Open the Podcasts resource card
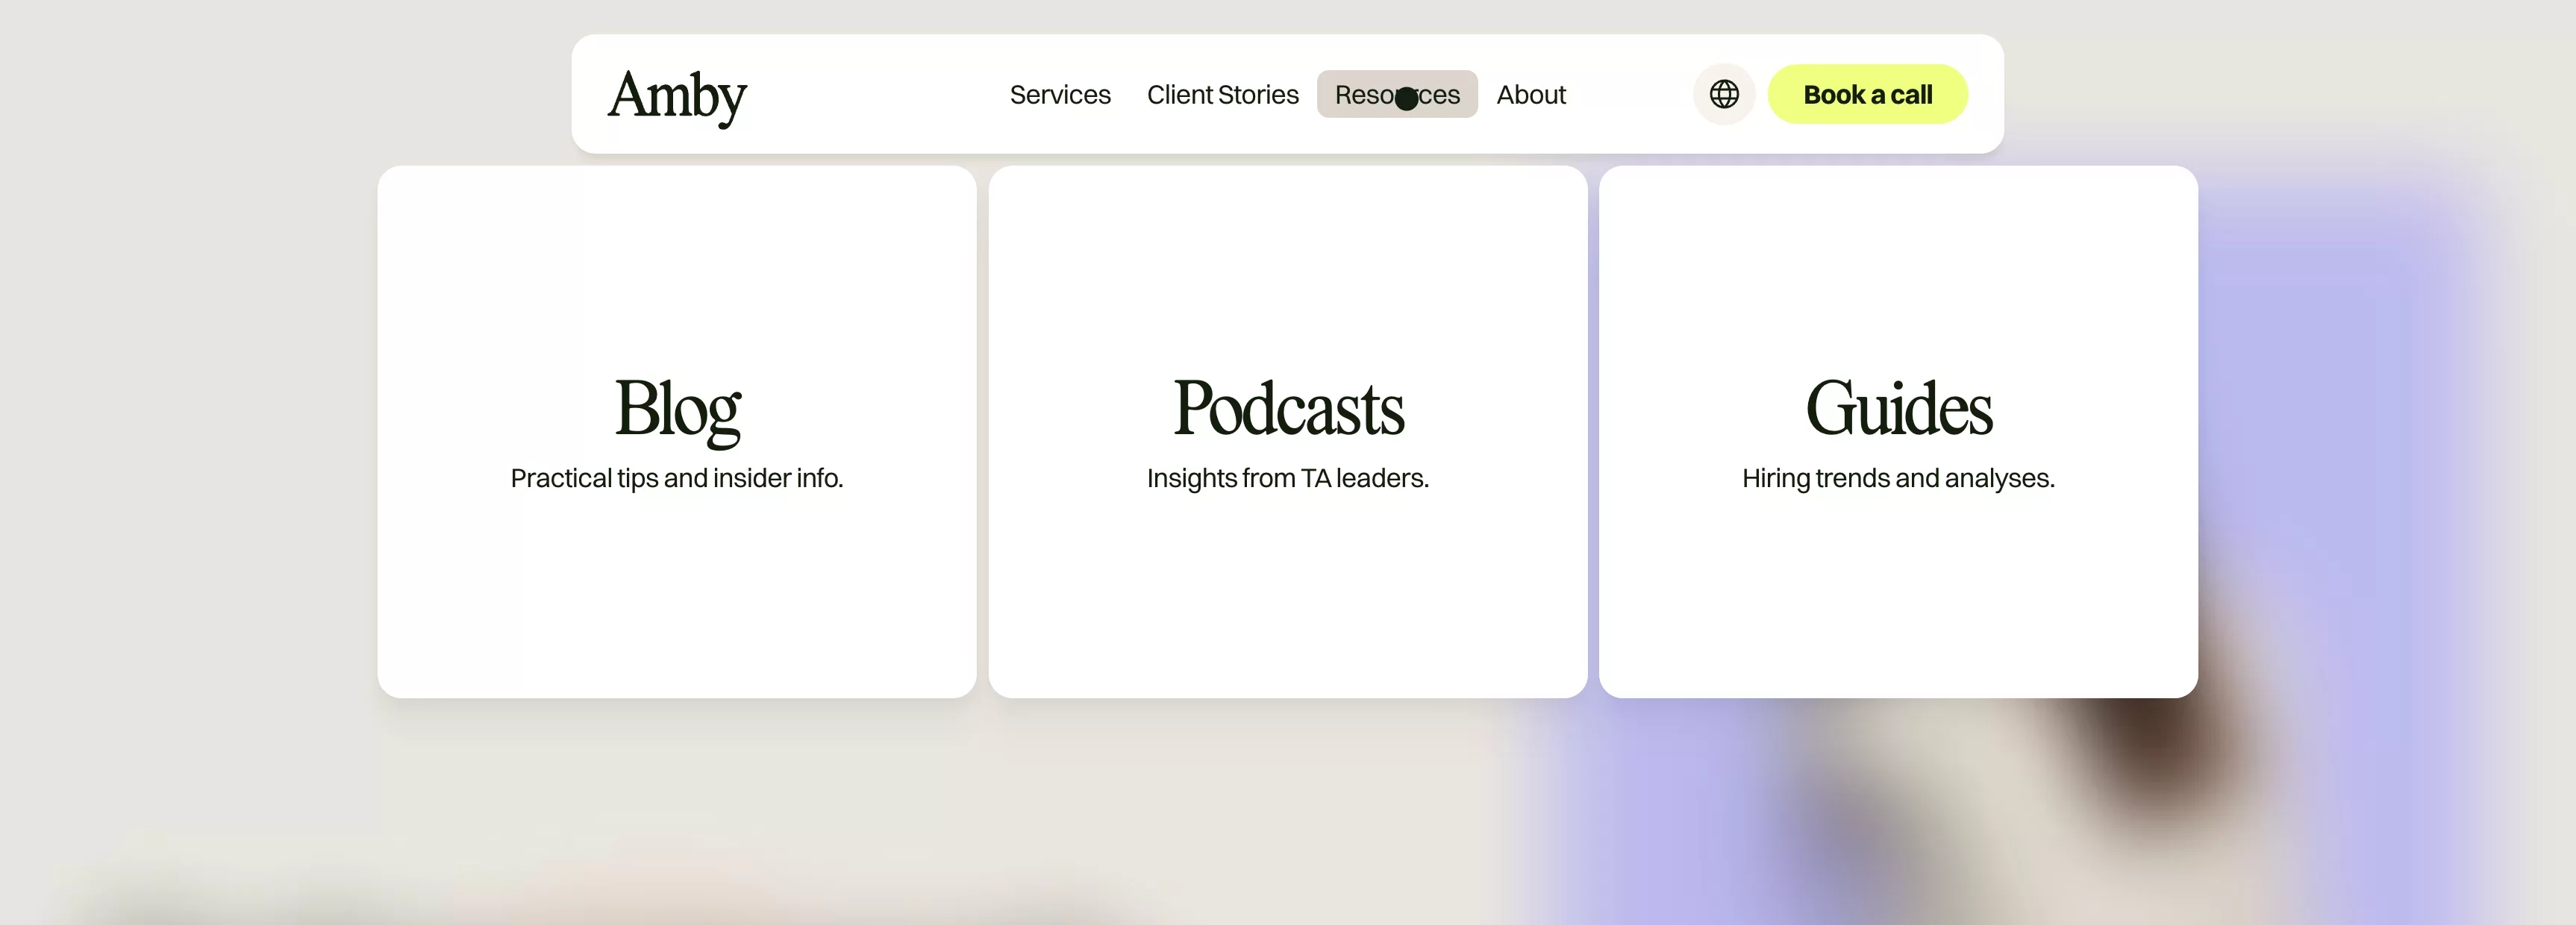This screenshot has height=925, width=2576. coord(1287,600)
